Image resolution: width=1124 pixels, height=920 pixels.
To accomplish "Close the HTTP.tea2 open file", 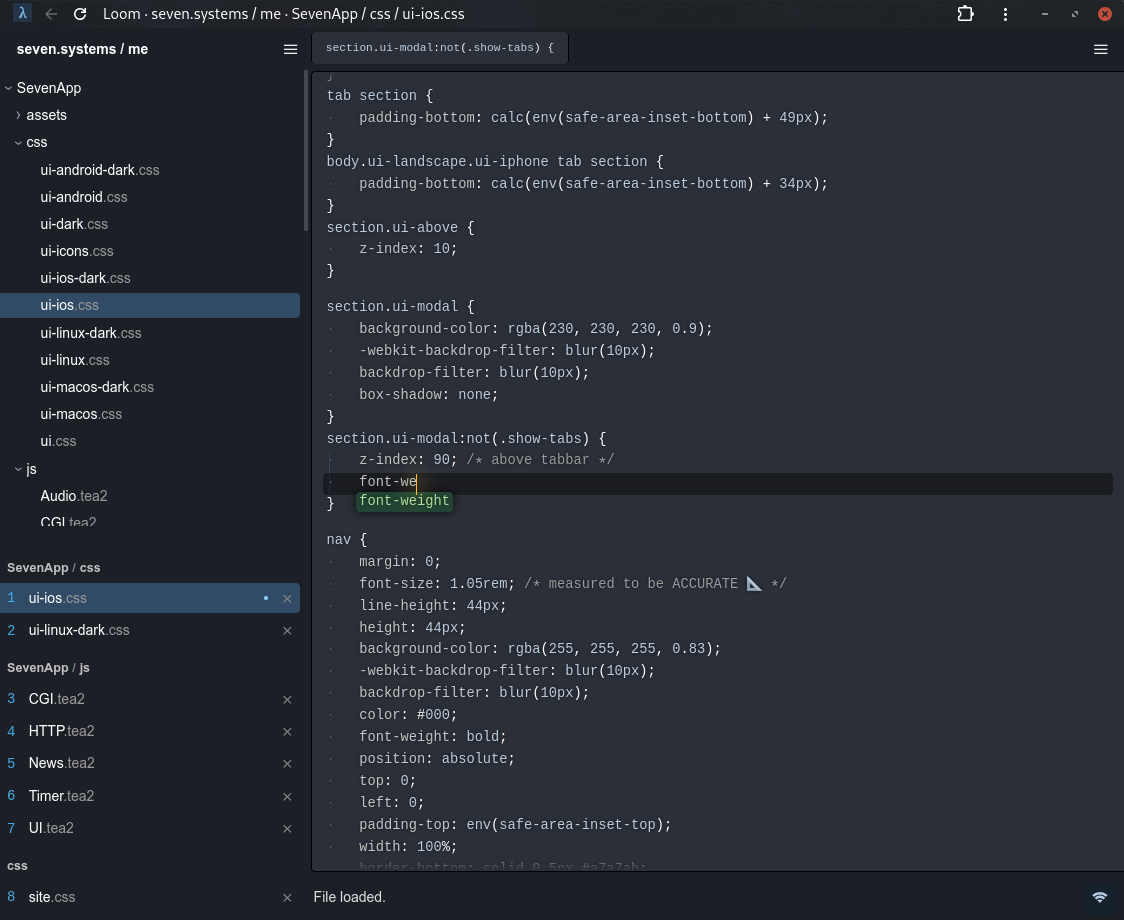I will tap(287, 732).
